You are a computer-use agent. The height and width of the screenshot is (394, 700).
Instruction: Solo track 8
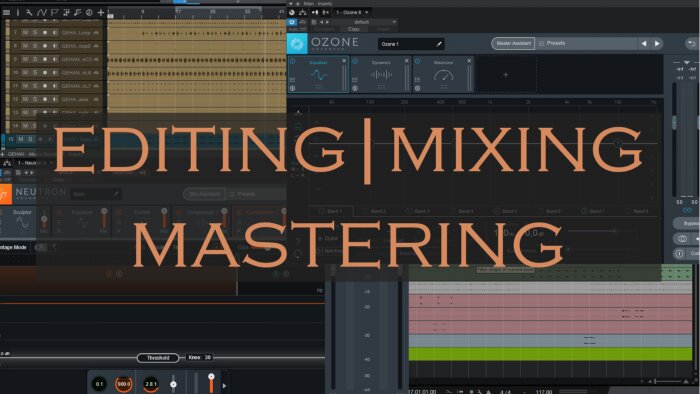[x=35, y=46]
